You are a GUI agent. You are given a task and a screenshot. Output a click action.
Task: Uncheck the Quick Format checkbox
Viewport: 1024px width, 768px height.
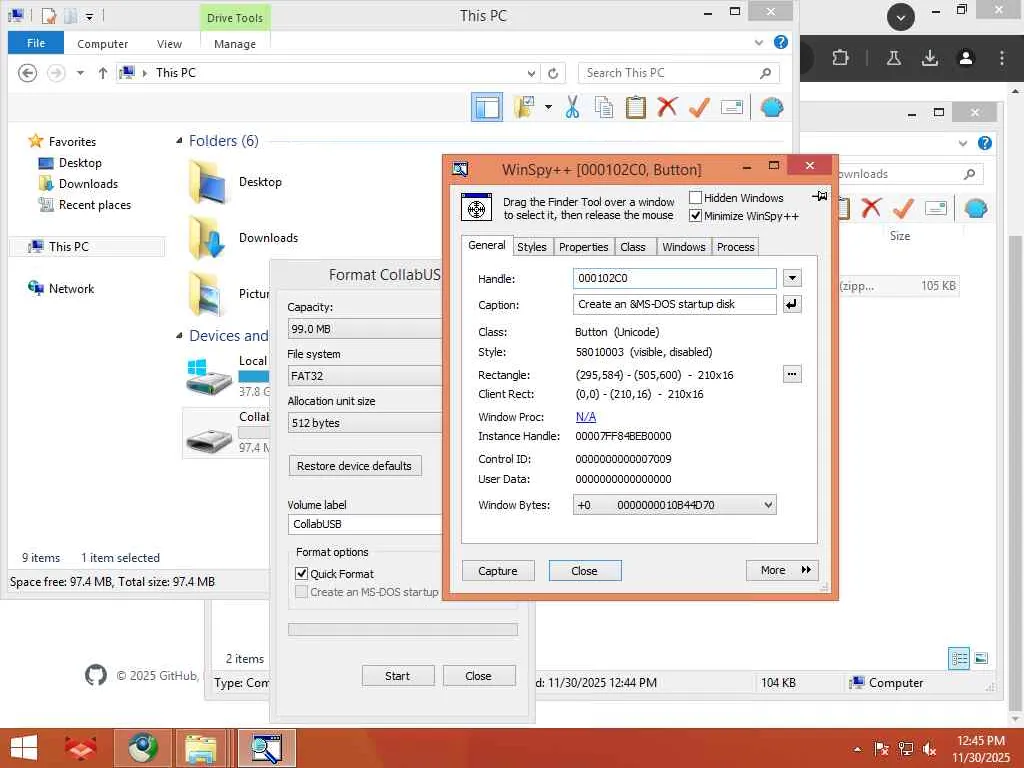tap(301, 573)
